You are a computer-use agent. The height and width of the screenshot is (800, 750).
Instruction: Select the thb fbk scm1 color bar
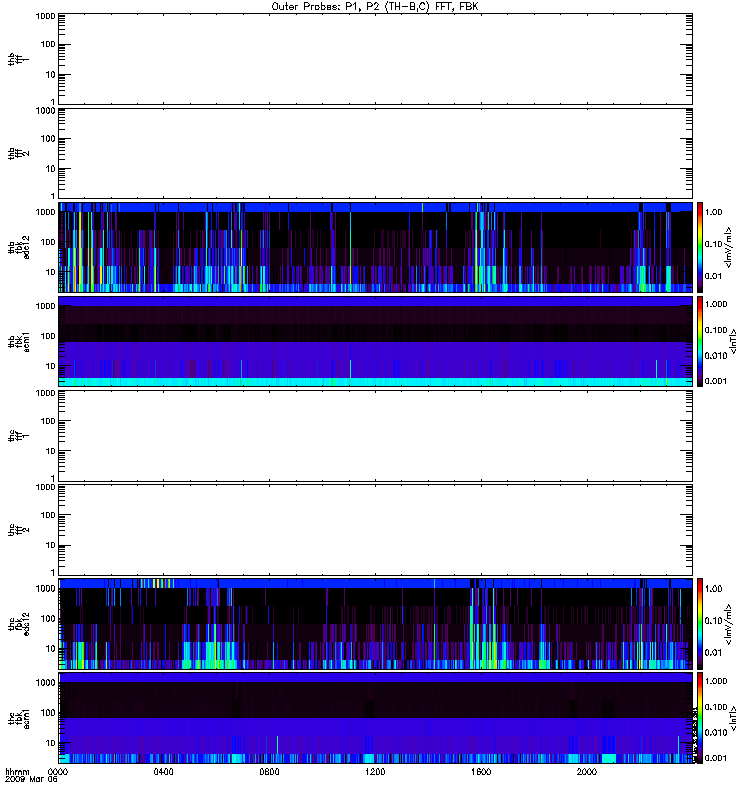click(x=700, y=341)
